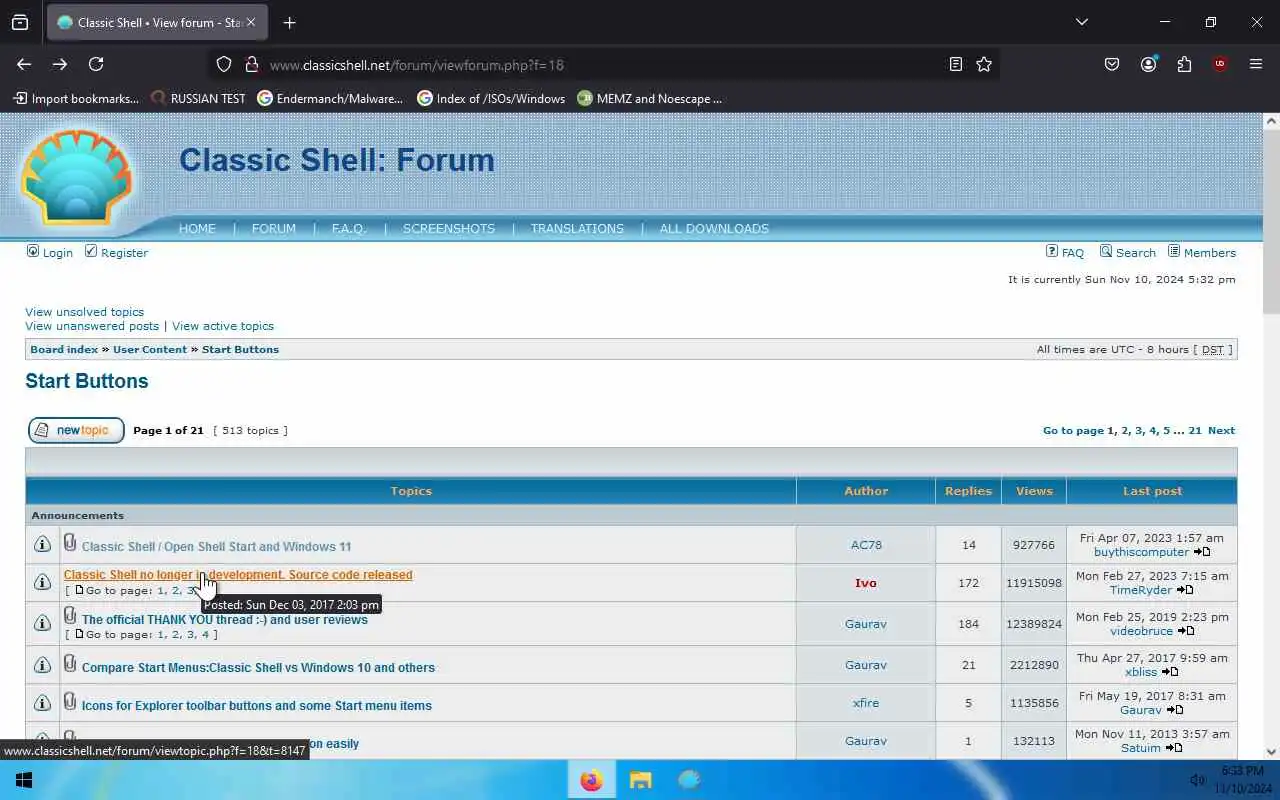Click the Login link
This screenshot has height=800, width=1280.
click(58, 253)
